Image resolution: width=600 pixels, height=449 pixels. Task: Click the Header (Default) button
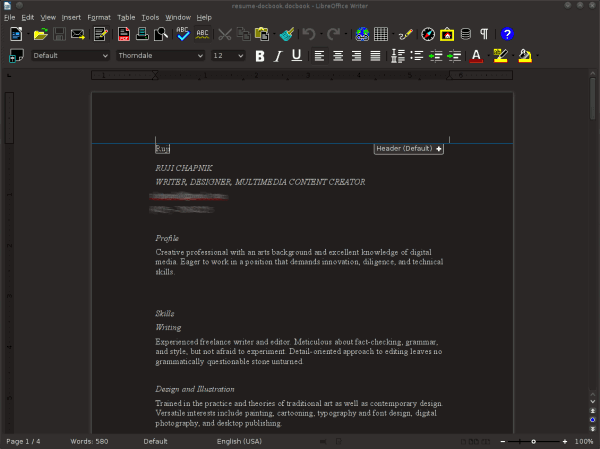408,149
